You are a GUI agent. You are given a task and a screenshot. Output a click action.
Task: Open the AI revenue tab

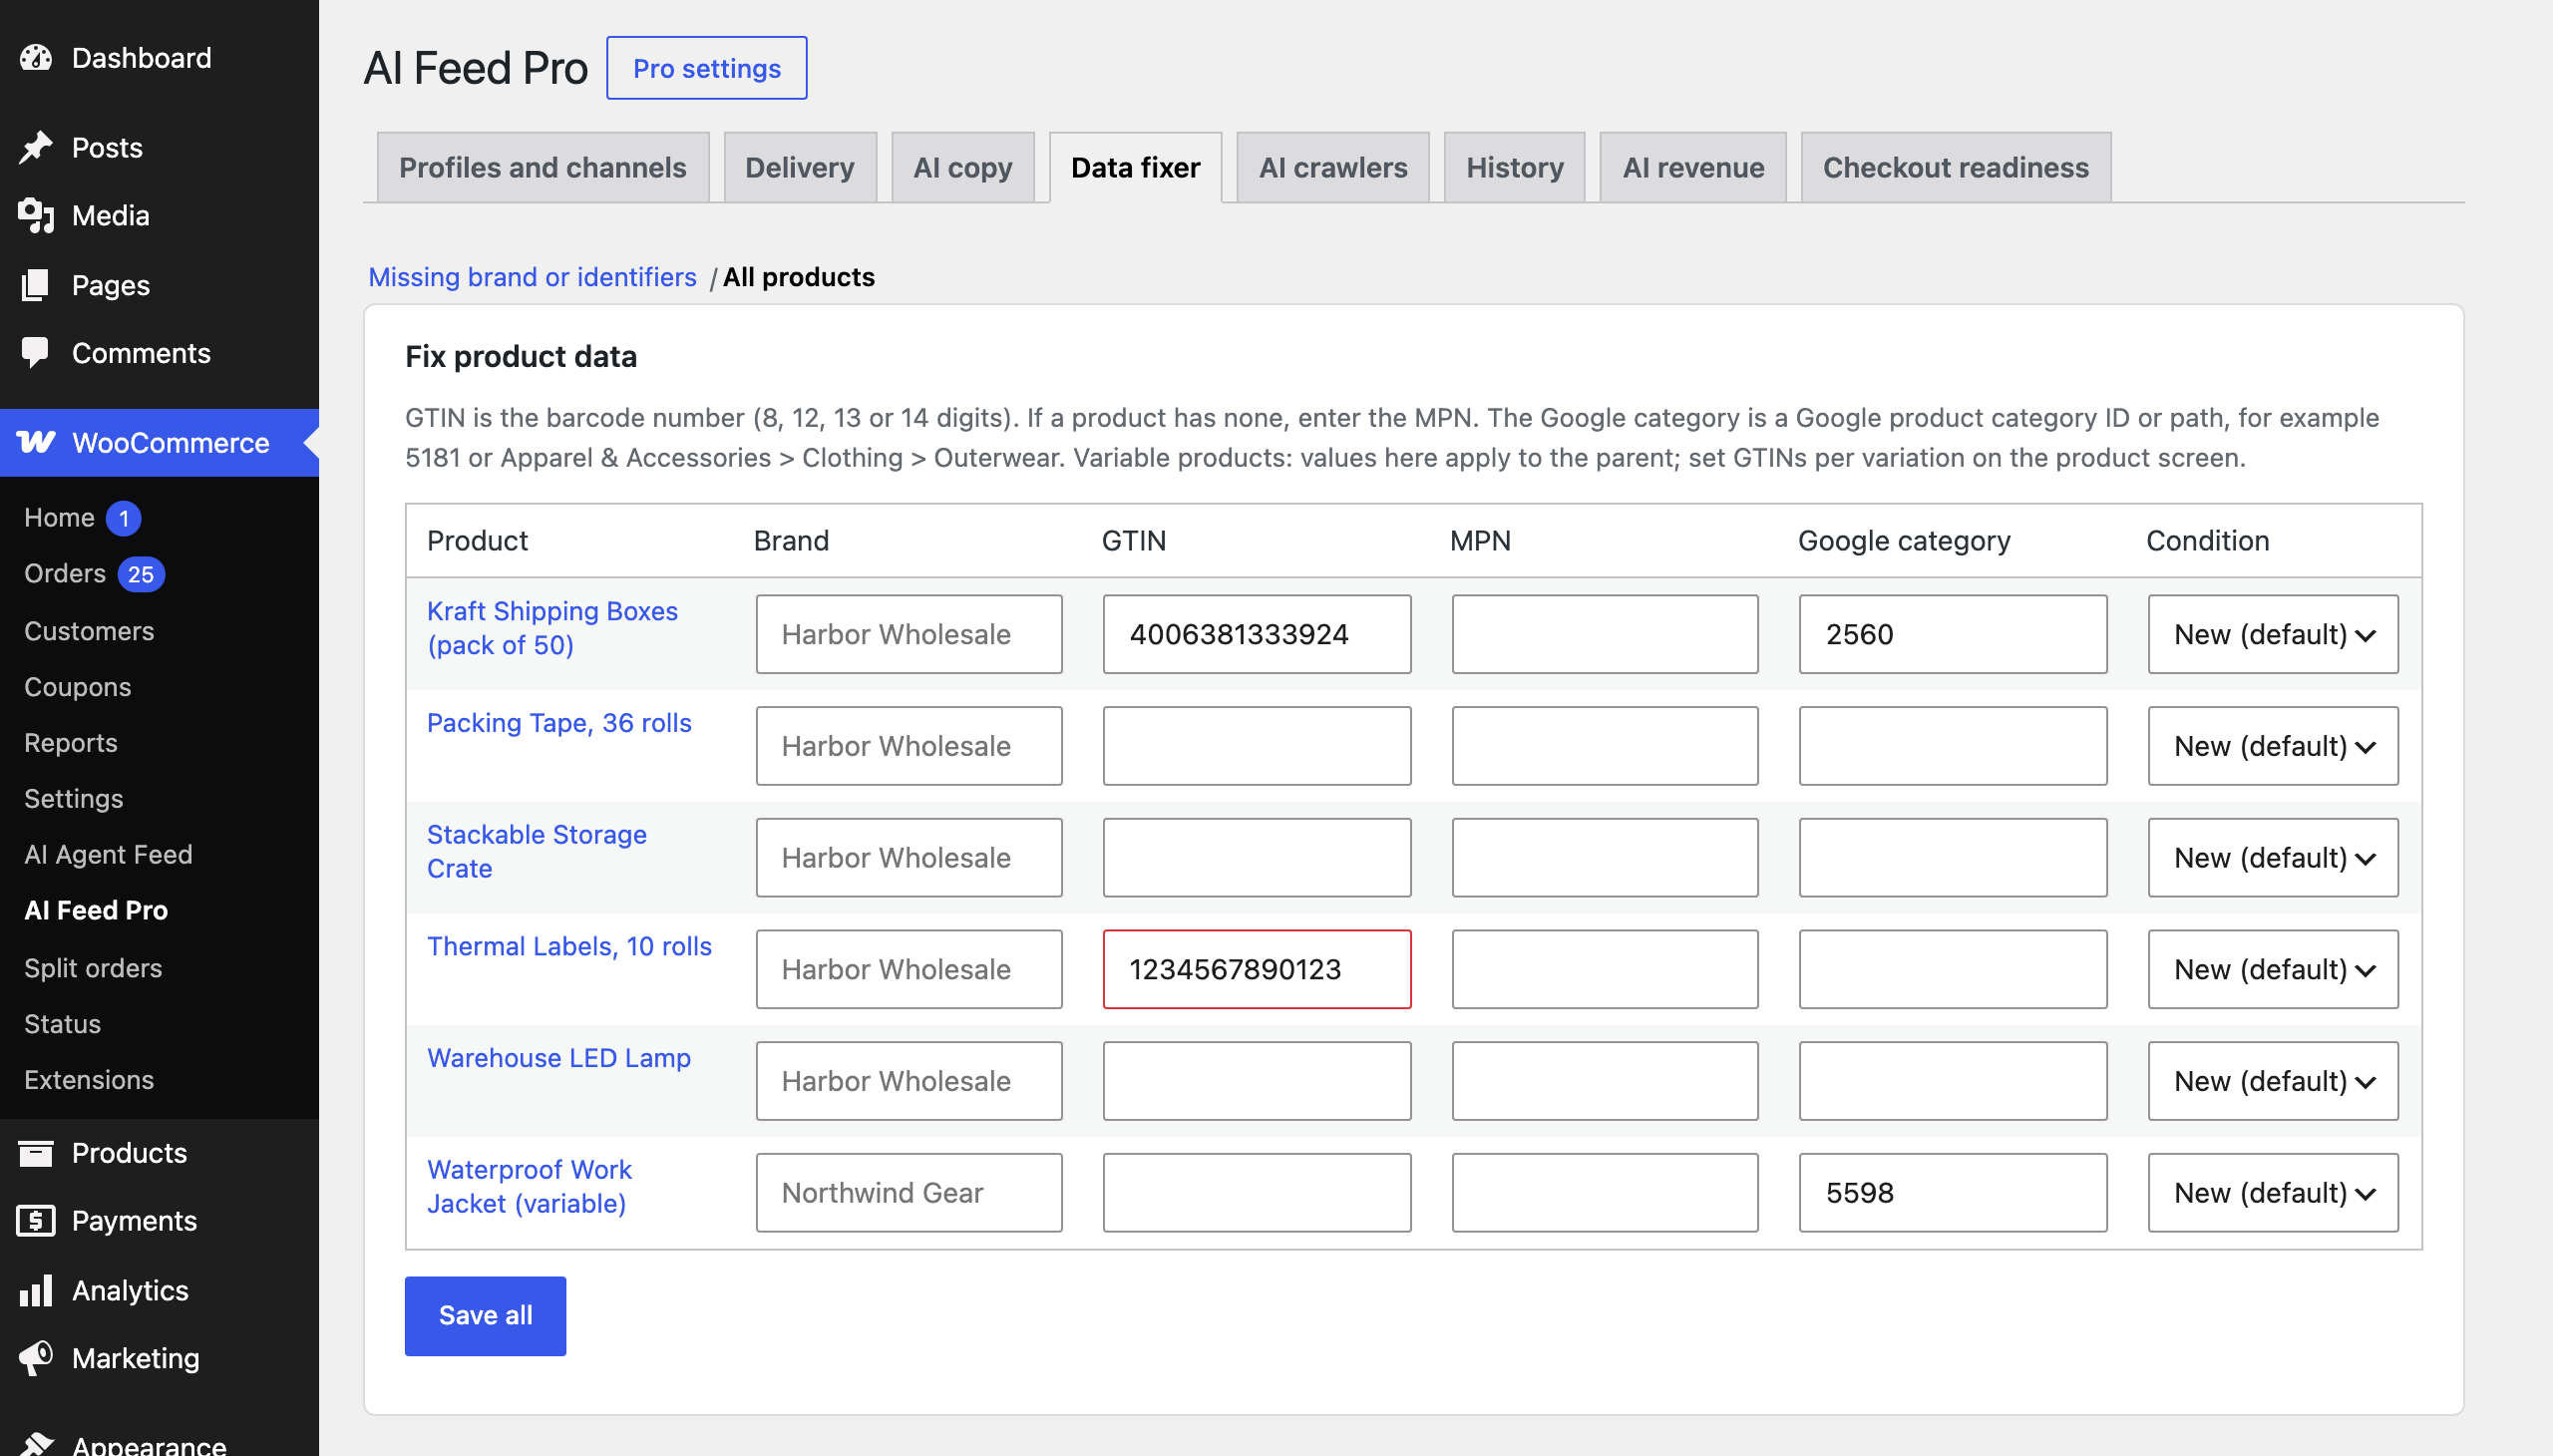click(1693, 167)
